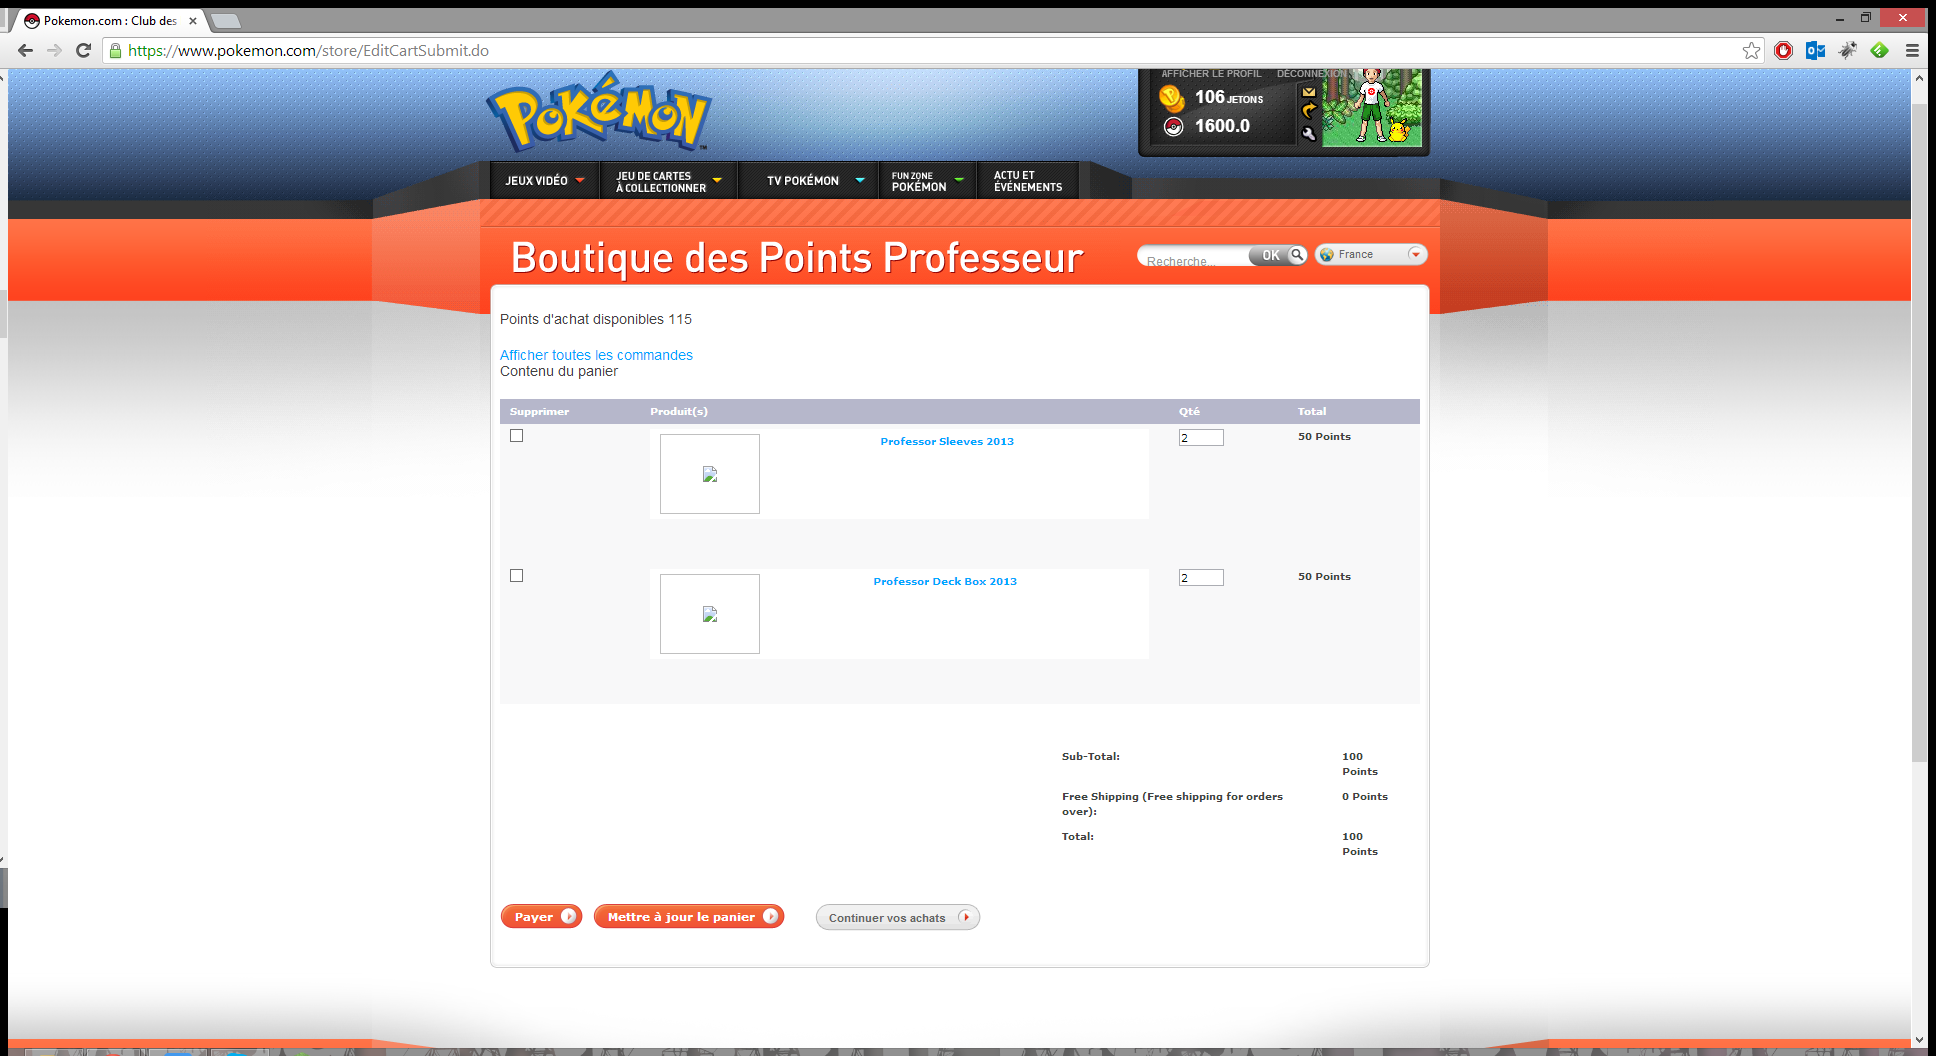This screenshot has width=1936, height=1056.
Task: Bookmark this page with the star icon
Action: (x=1751, y=50)
